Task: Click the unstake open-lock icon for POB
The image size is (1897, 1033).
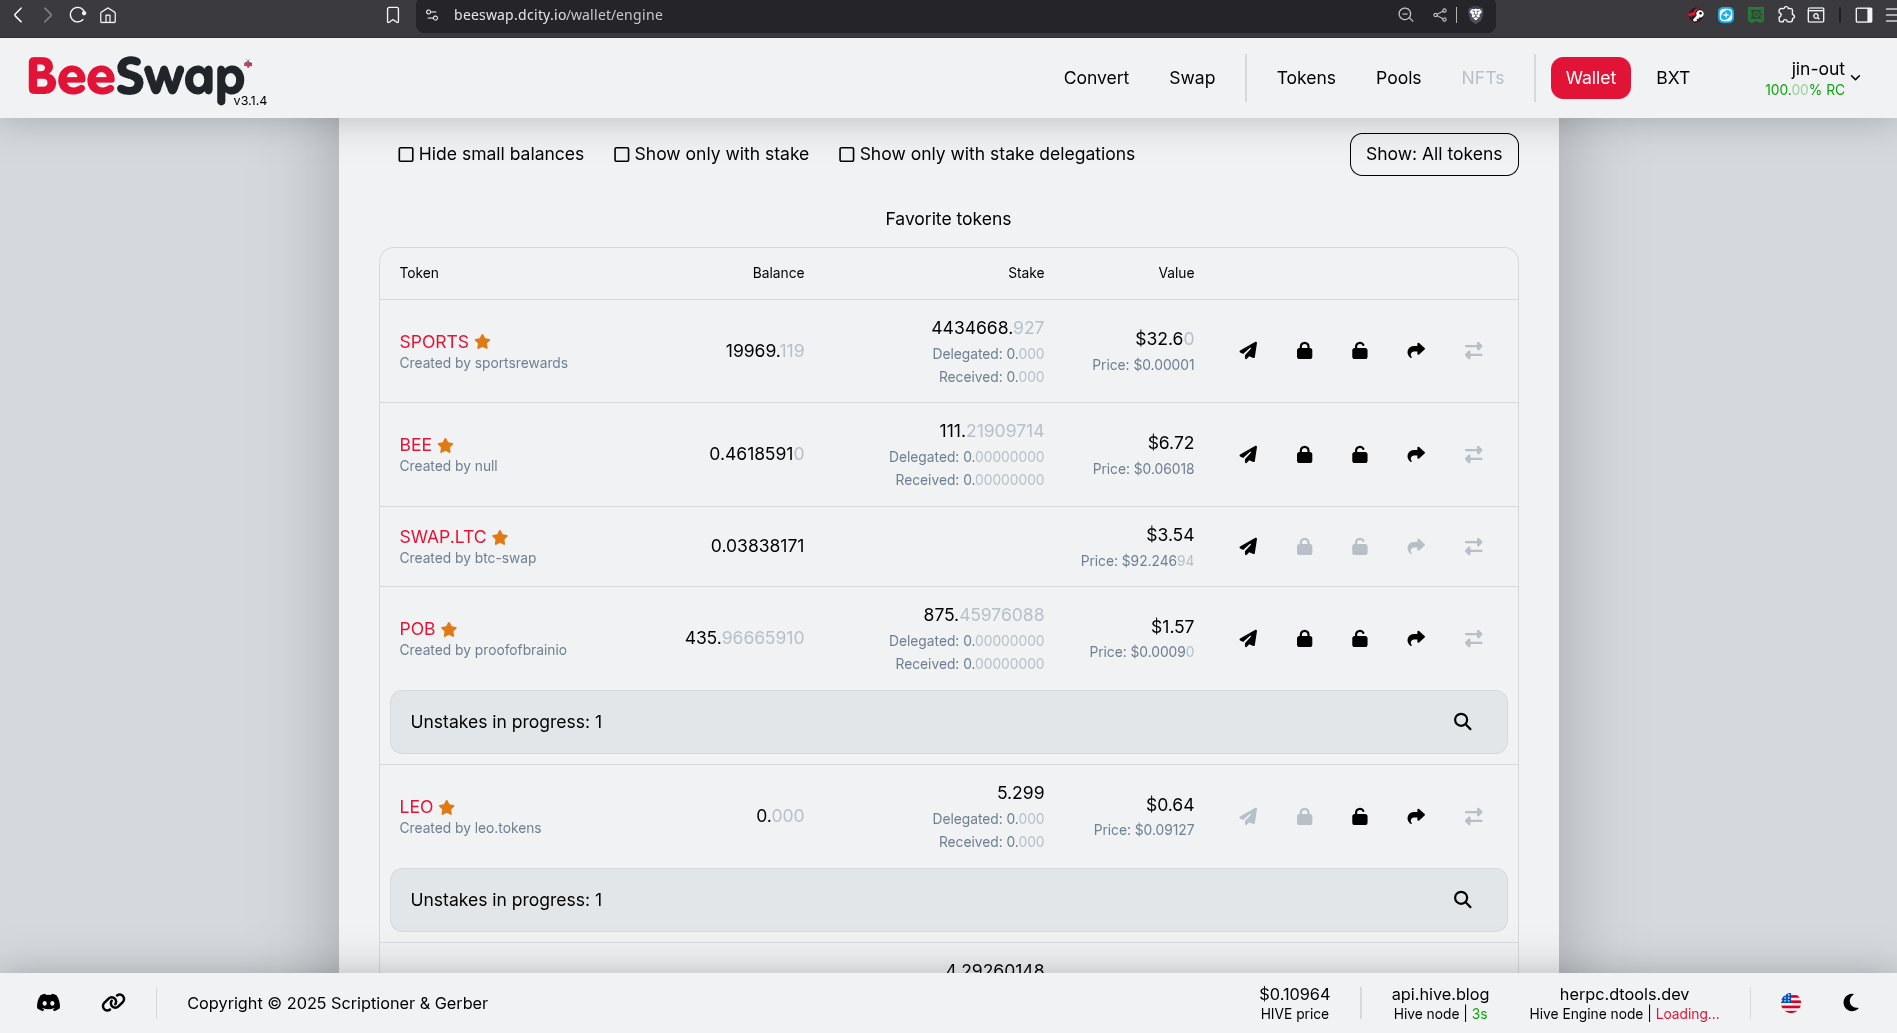Action: [x=1360, y=639]
